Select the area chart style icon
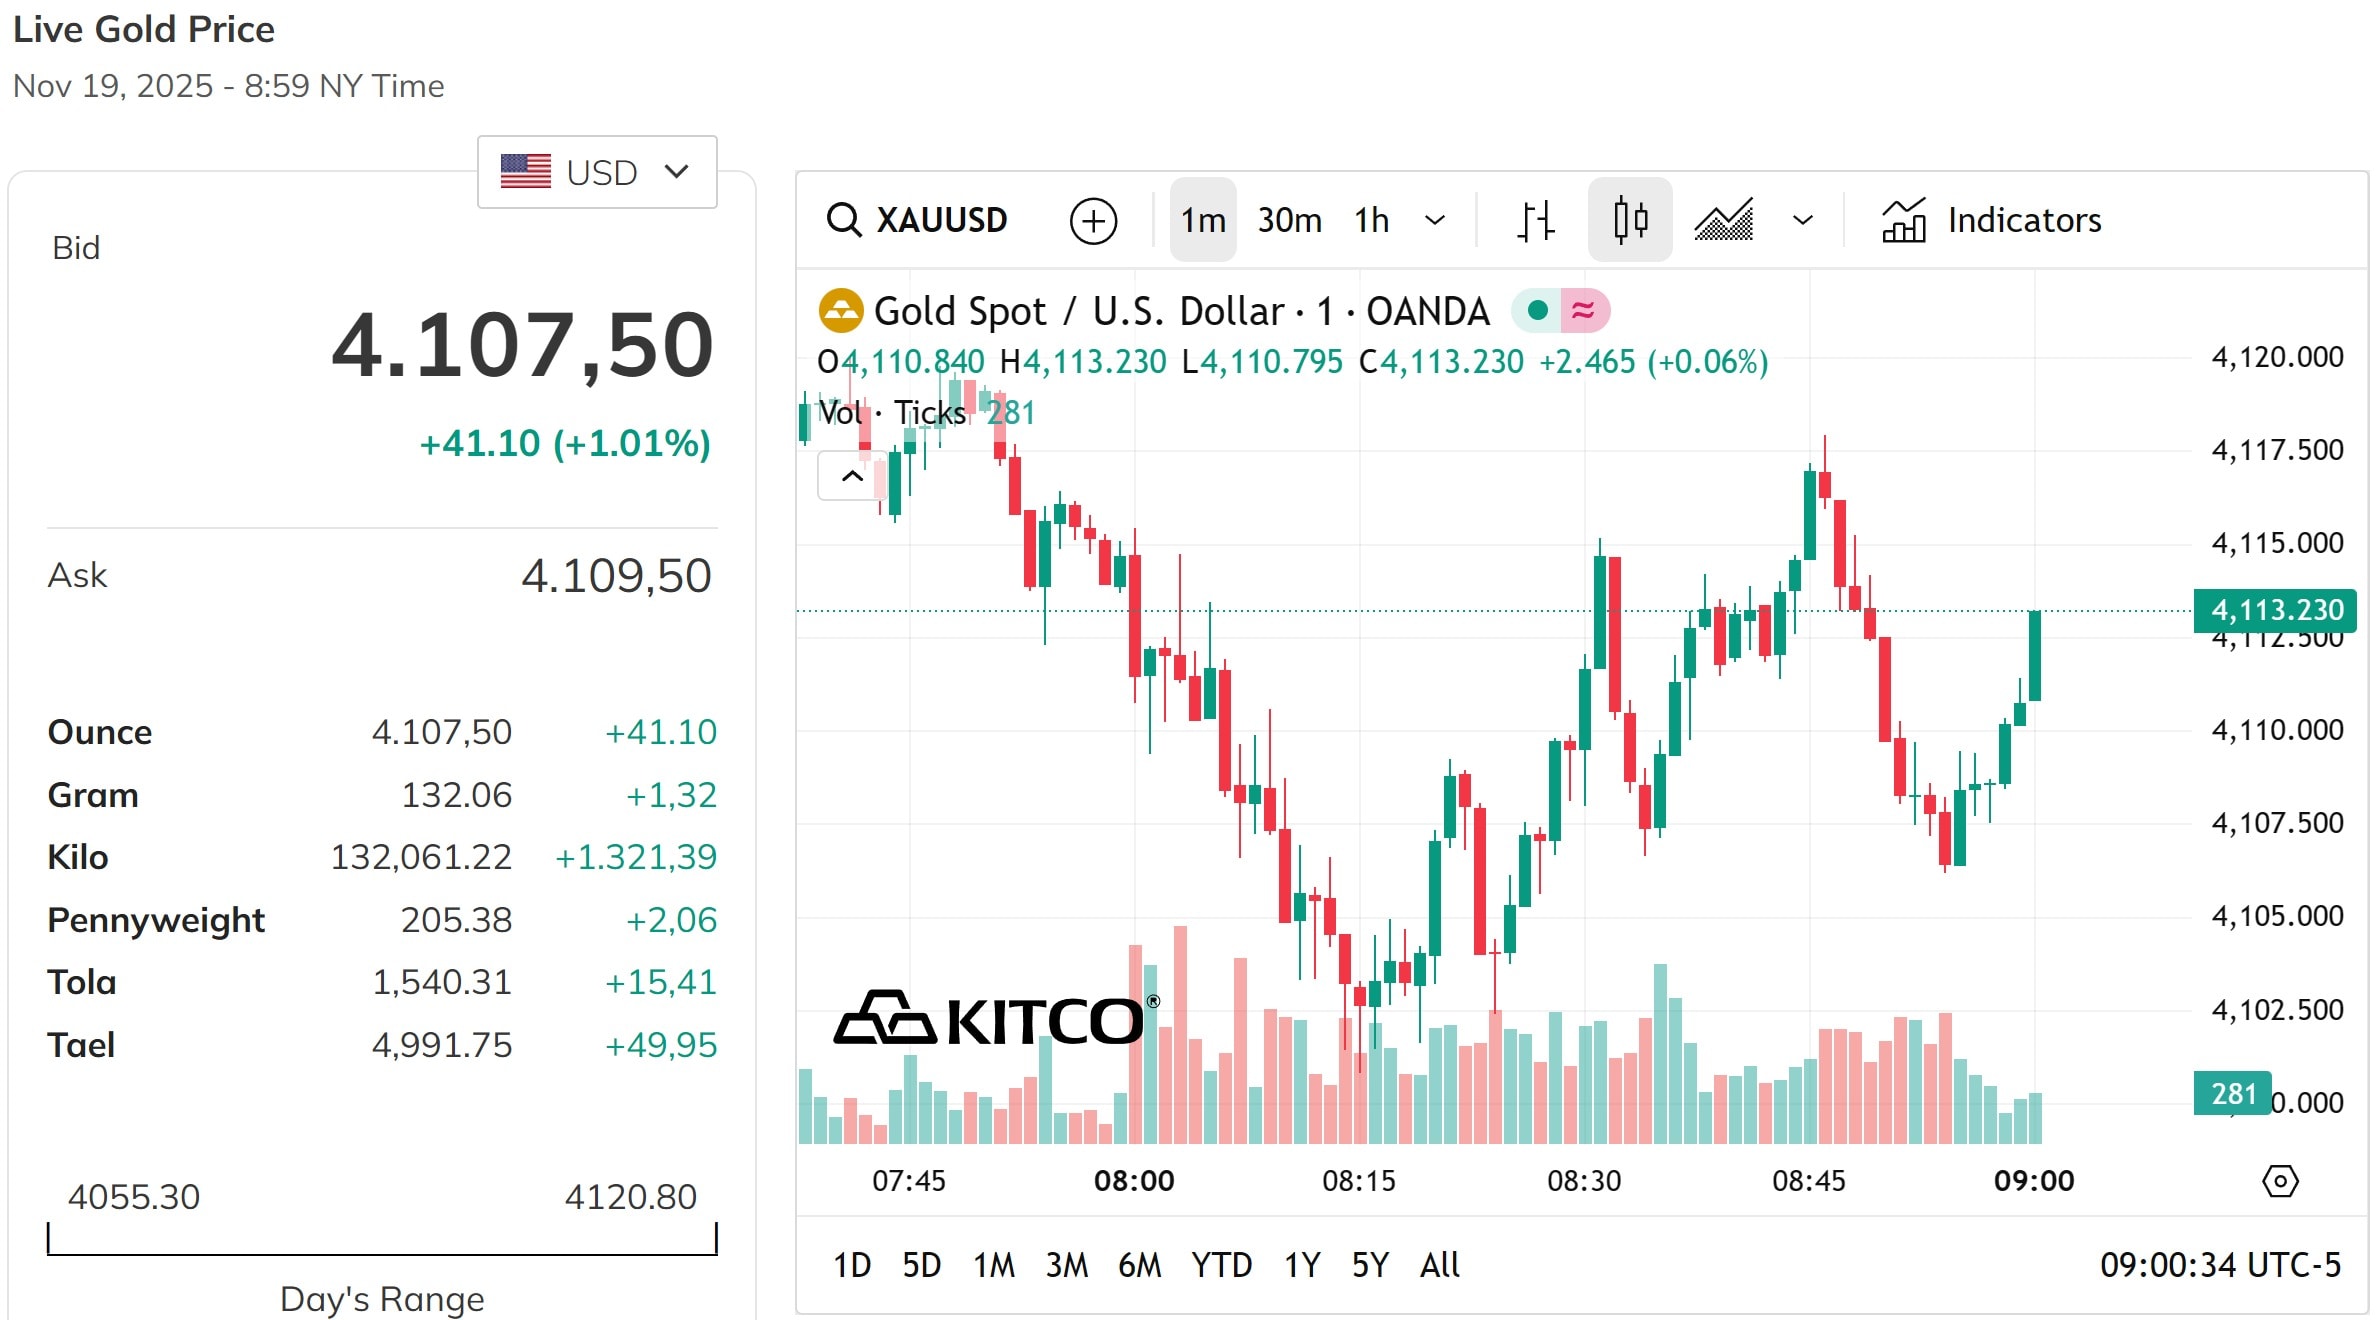 pyautogui.click(x=1724, y=220)
